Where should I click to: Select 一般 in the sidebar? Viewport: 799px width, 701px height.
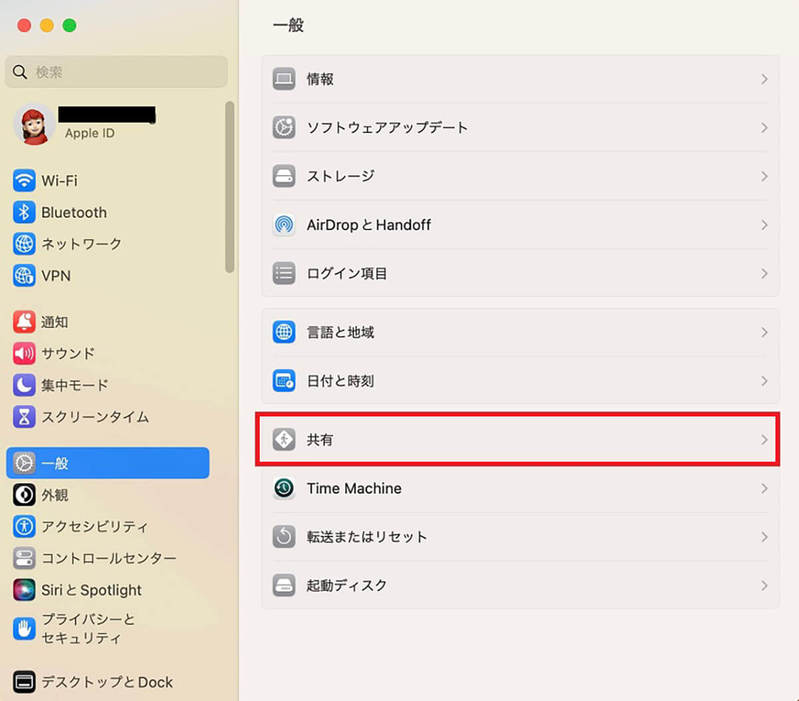click(x=108, y=463)
